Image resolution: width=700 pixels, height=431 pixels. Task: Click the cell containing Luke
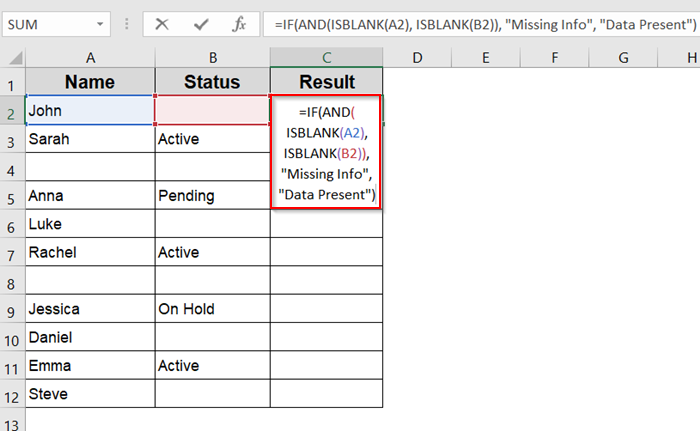point(90,224)
